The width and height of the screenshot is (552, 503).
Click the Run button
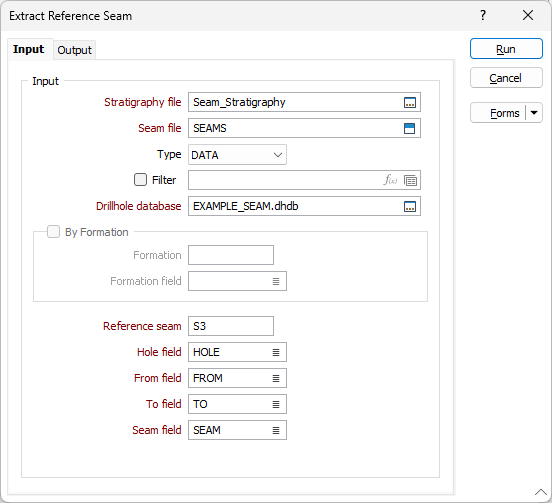506,49
